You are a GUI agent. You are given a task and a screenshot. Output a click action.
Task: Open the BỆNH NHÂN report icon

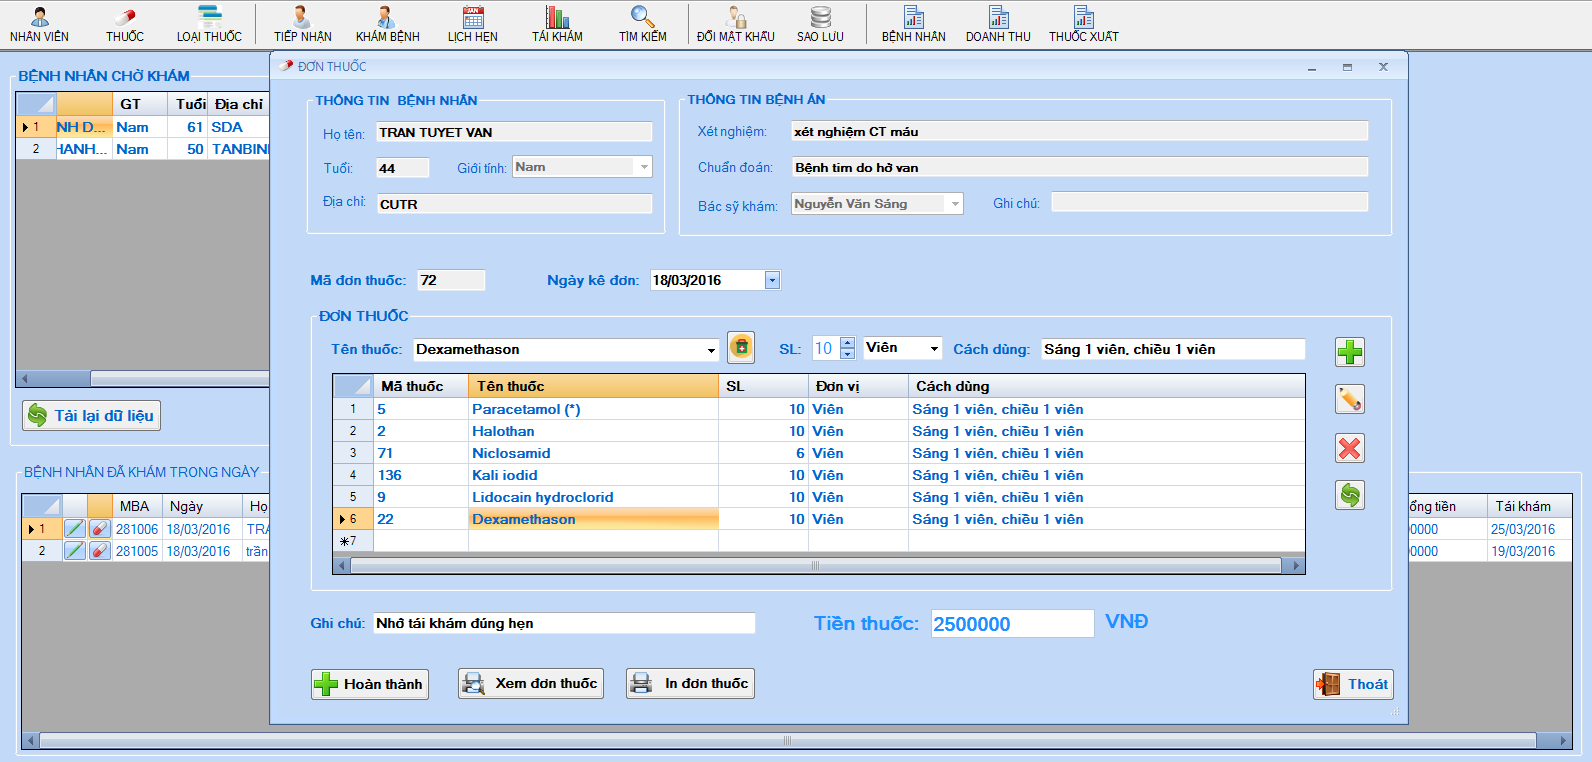(914, 25)
